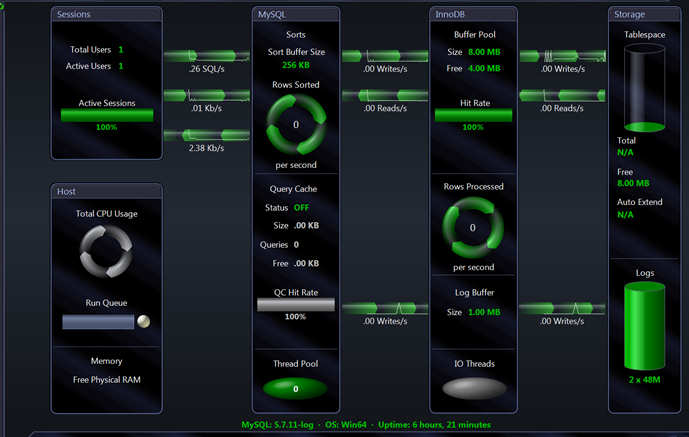Click the Rows Sorted green ring gauge

[296, 124]
